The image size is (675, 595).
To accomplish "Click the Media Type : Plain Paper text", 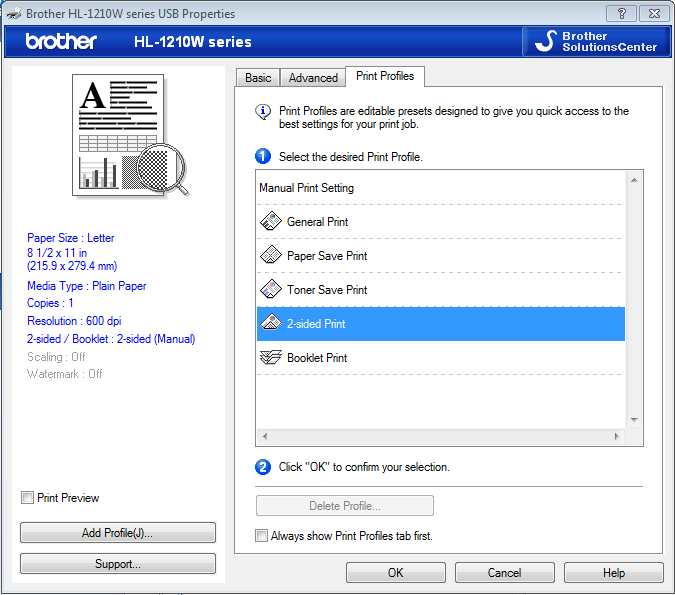I will click(x=87, y=286).
